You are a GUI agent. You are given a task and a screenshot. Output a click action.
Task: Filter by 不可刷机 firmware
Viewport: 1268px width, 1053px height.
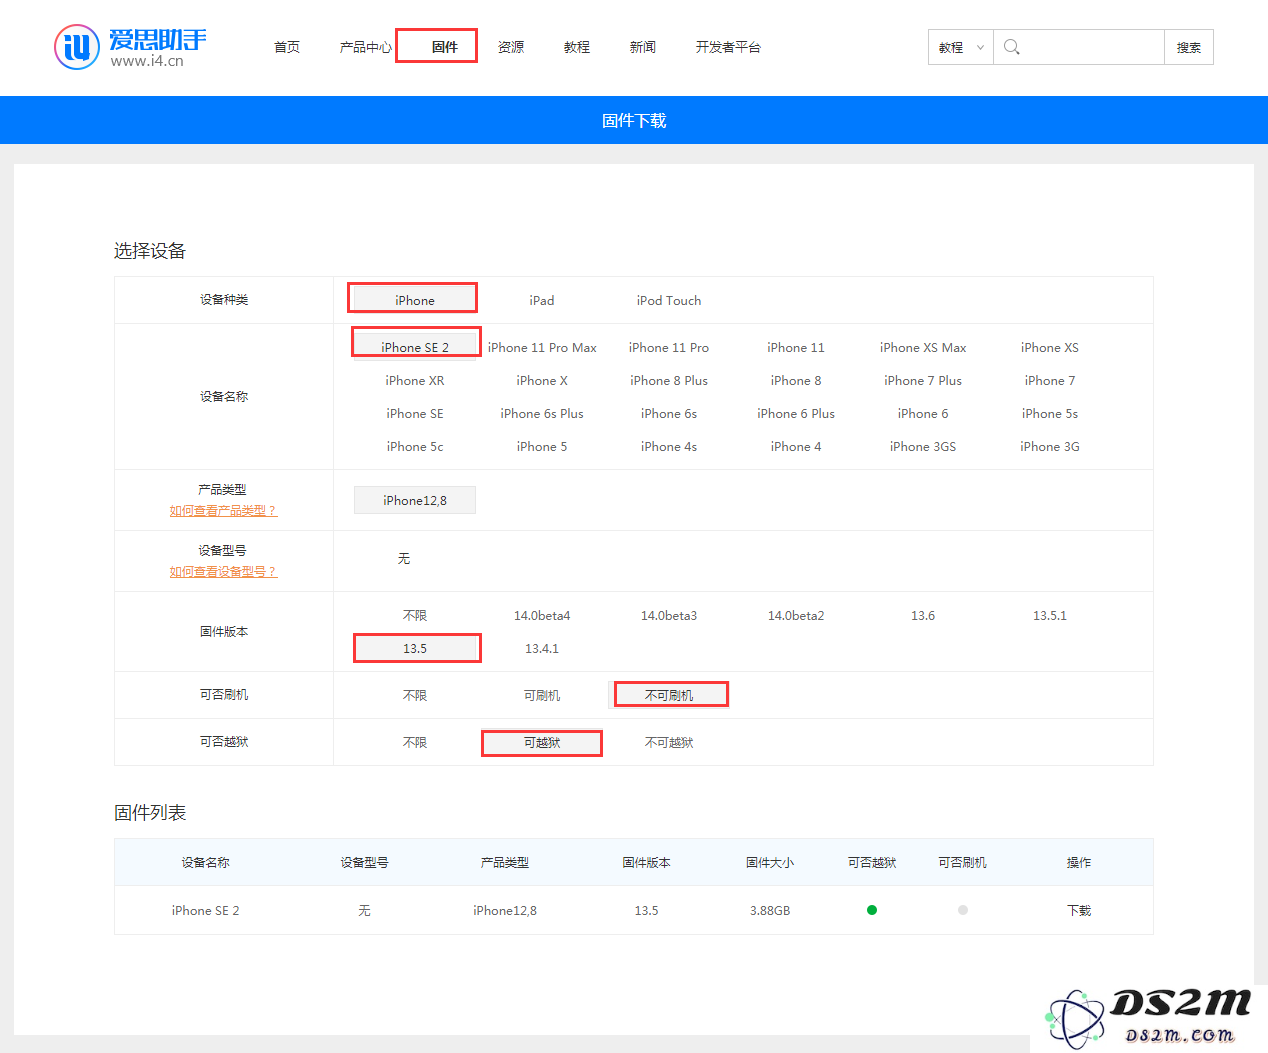(x=669, y=695)
